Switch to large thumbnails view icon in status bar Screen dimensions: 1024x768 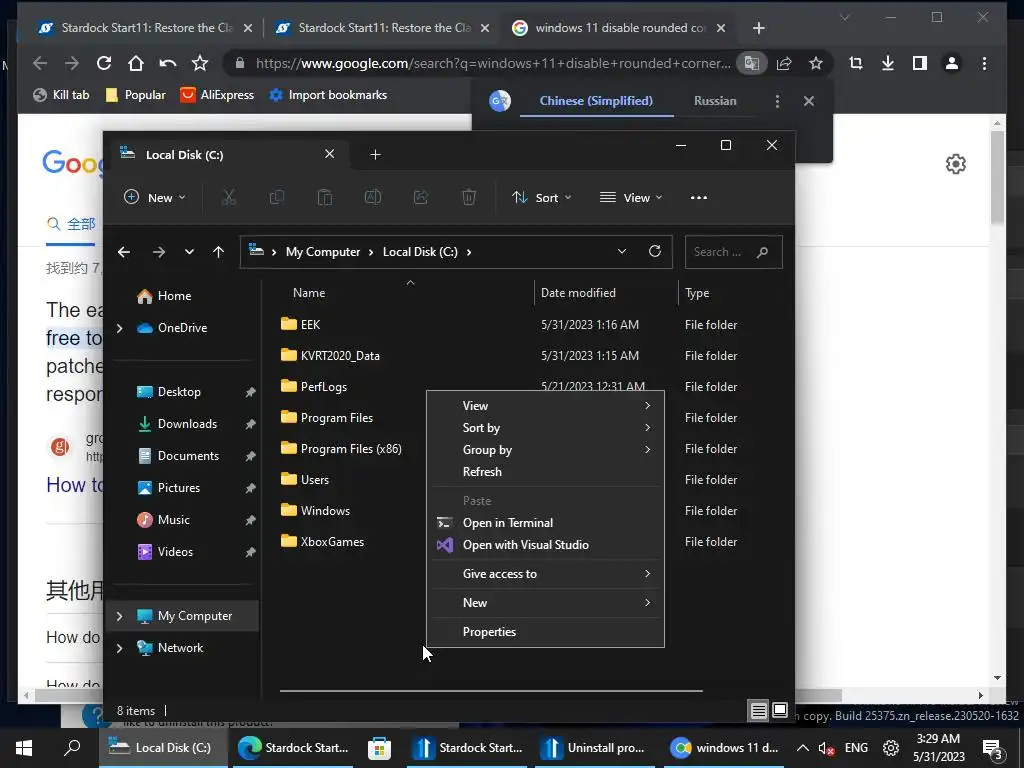pyautogui.click(x=780, y=711)
